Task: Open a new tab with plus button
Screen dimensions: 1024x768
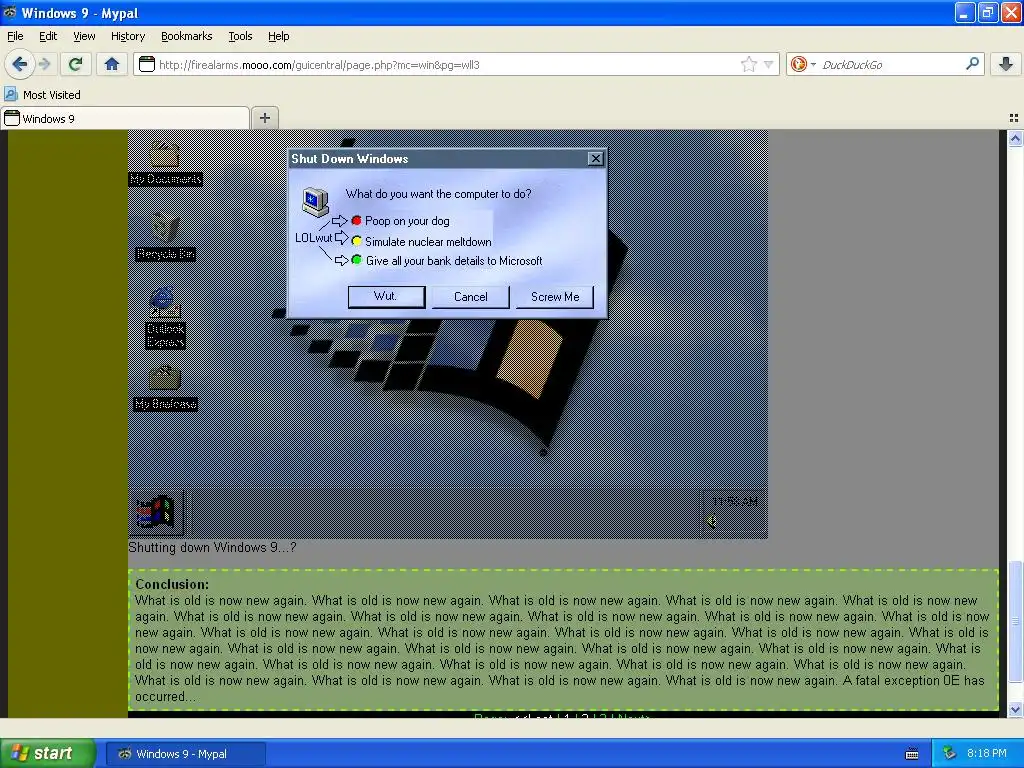Action: pos(264,118)
